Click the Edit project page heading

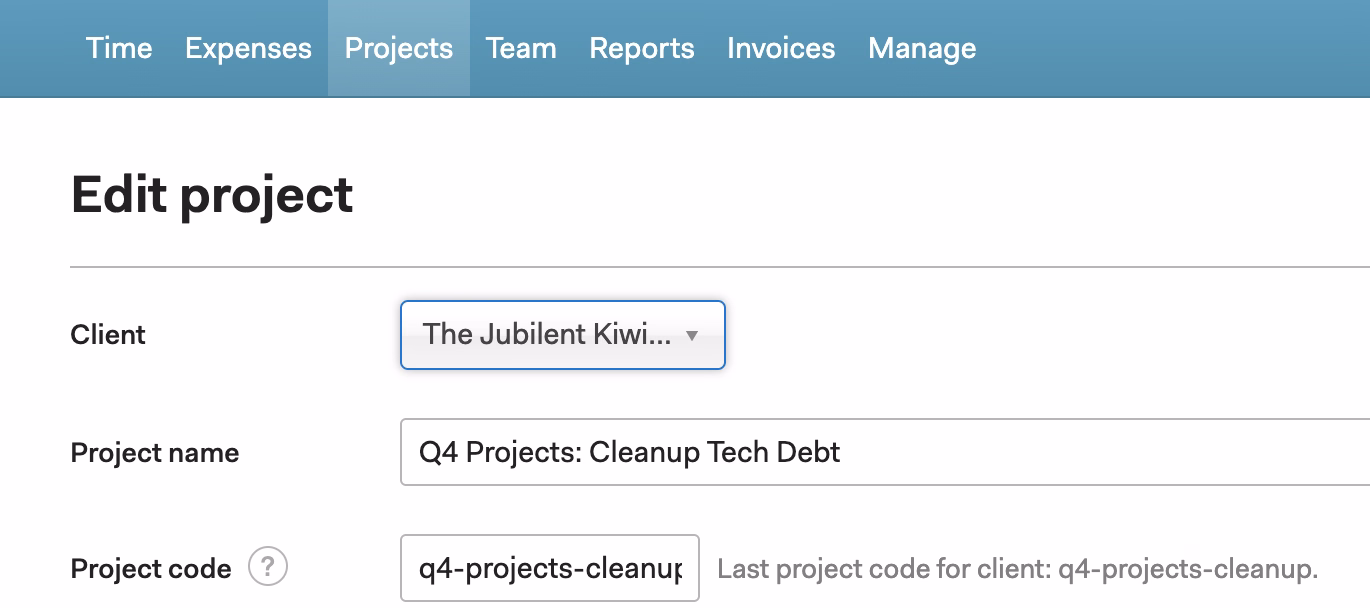coord(212,194)
